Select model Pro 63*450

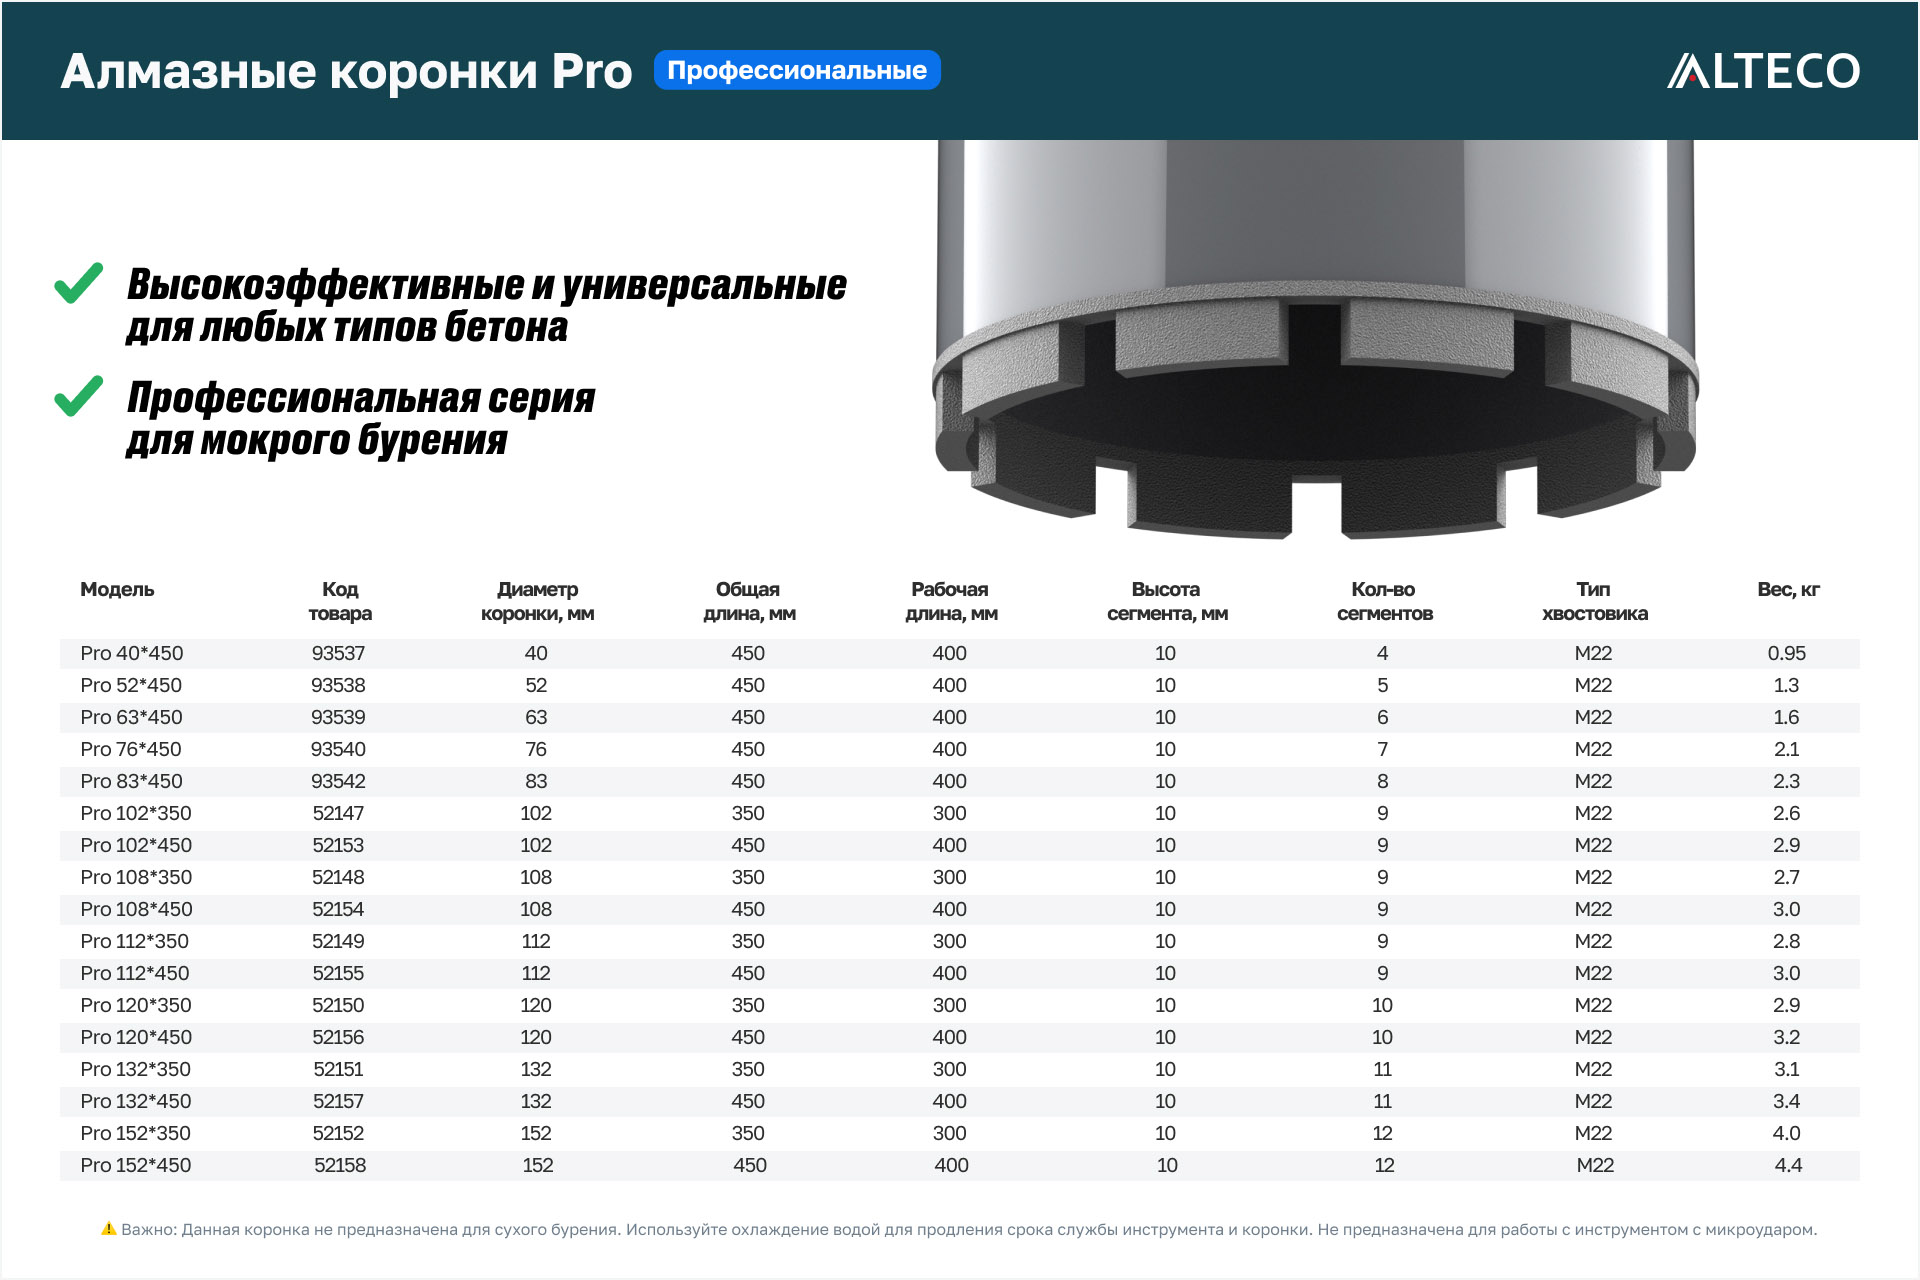[x=131, y=717]
